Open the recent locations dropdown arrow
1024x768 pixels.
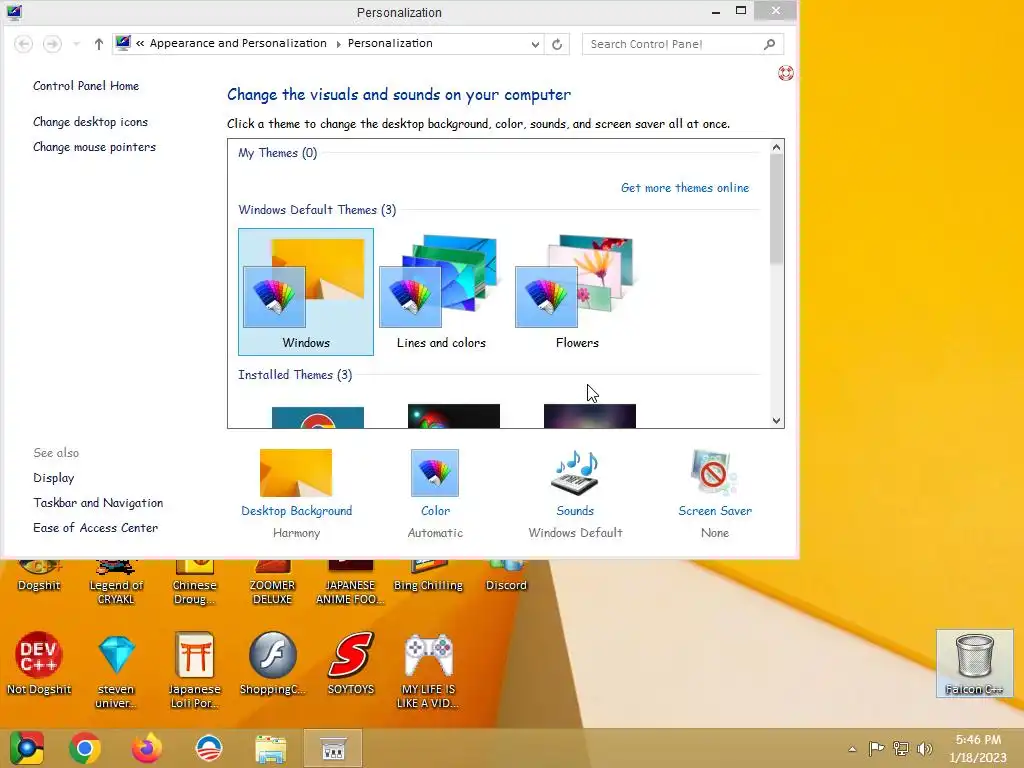point(76,44)
